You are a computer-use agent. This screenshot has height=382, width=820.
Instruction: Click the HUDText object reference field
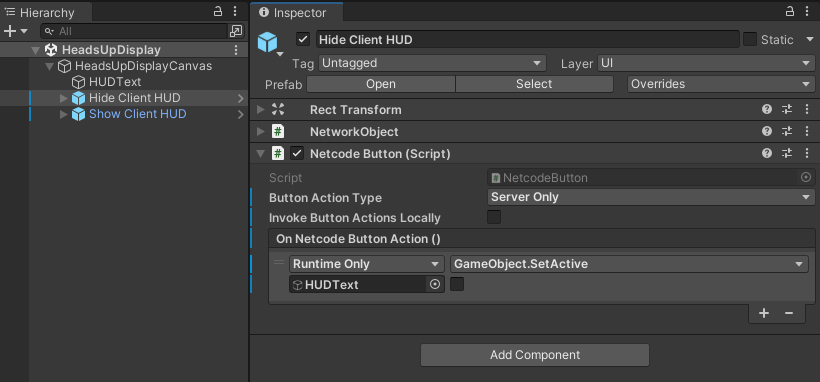click(367, 285)
